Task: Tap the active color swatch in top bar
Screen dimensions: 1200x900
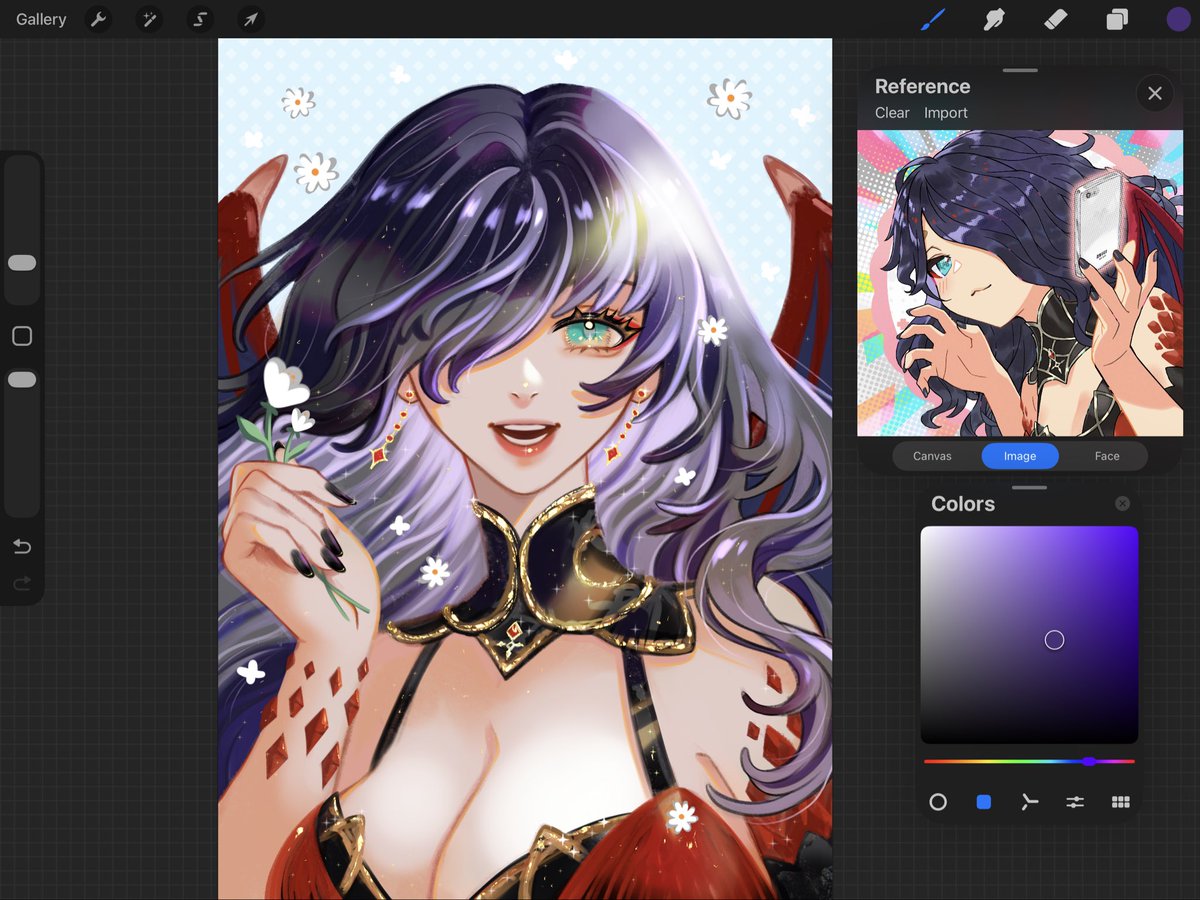Action: click(x=1177, y=19)
